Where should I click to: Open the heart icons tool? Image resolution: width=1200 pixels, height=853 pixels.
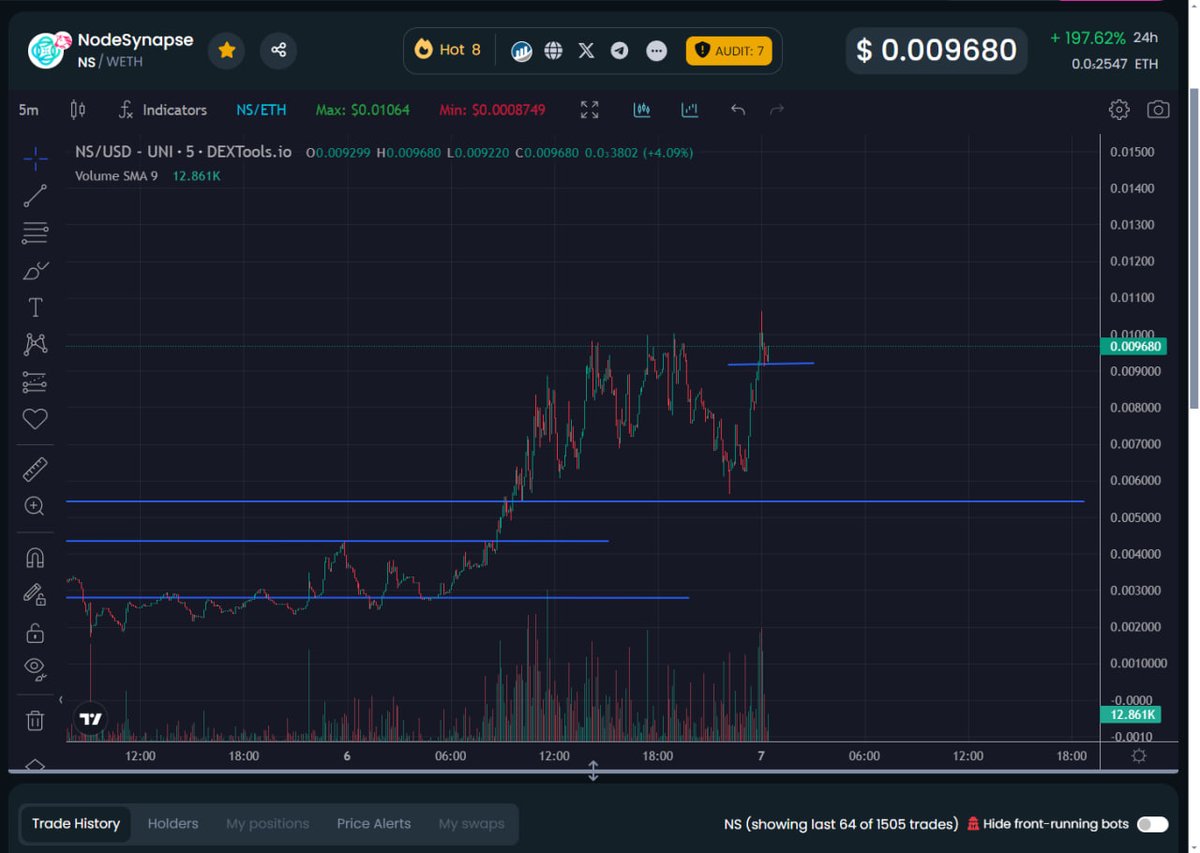[x=35, y=419]
